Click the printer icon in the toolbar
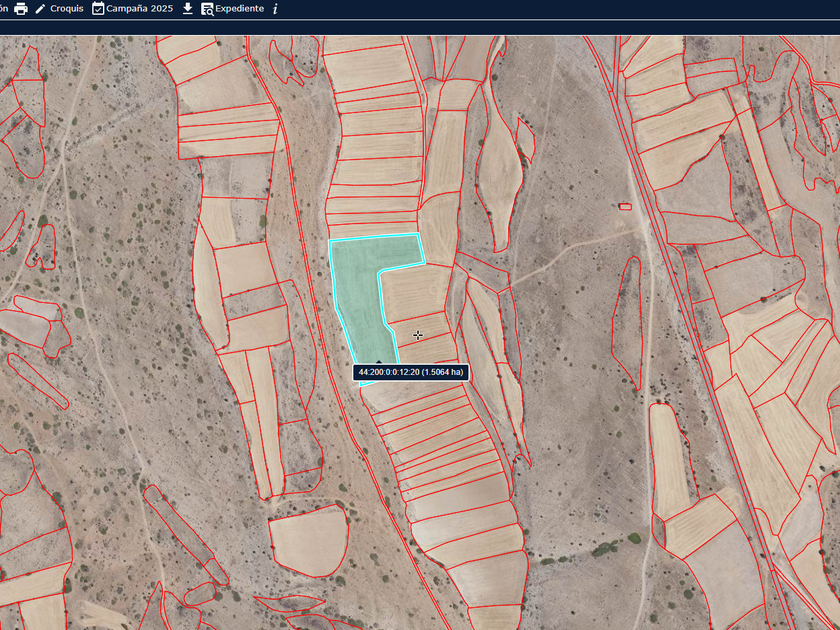Image resolution: width=840 pixels, height=630 pixels. [21, 9]
